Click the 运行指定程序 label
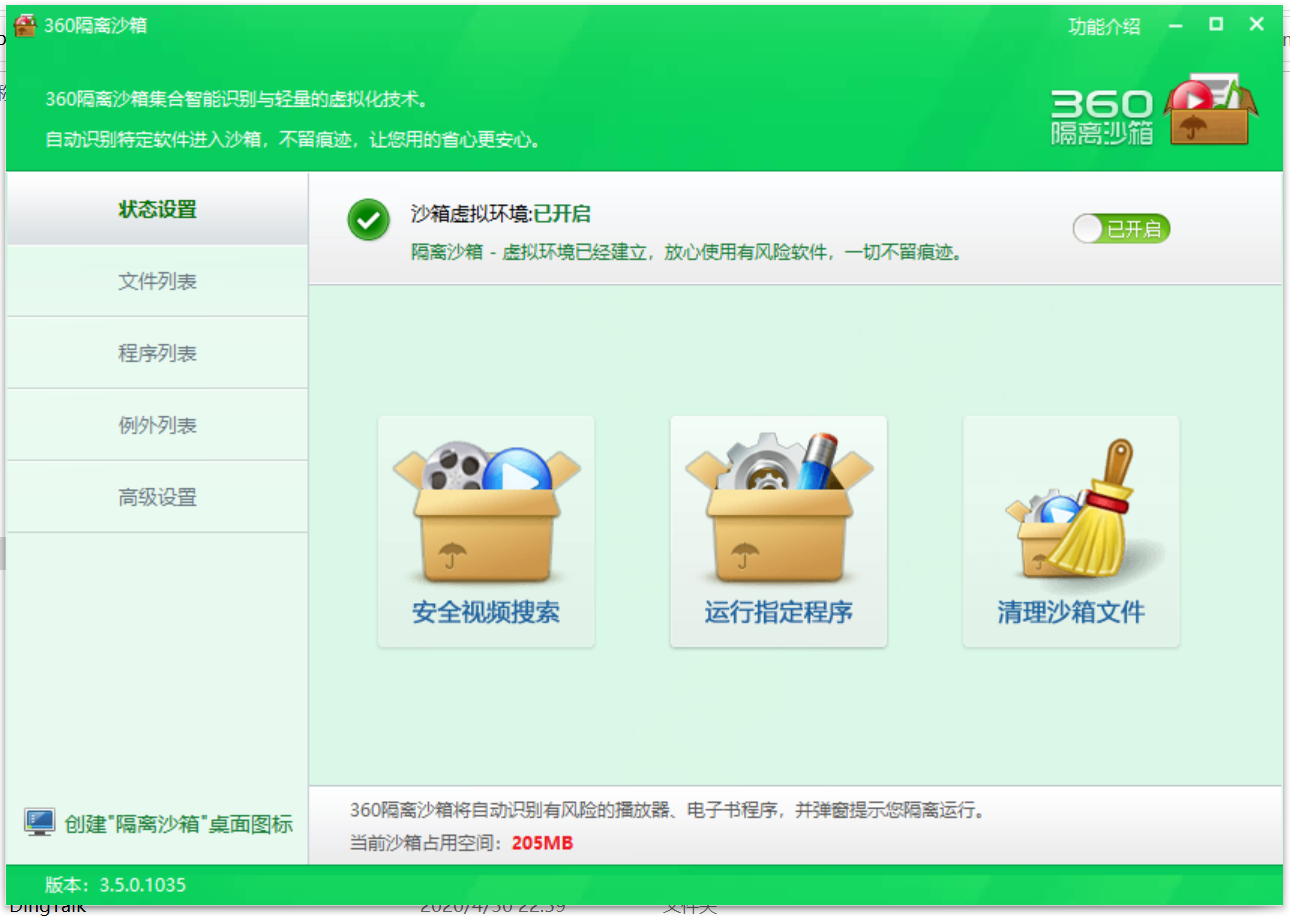Viewport: 1290px width, 918px height. (779, 612)
